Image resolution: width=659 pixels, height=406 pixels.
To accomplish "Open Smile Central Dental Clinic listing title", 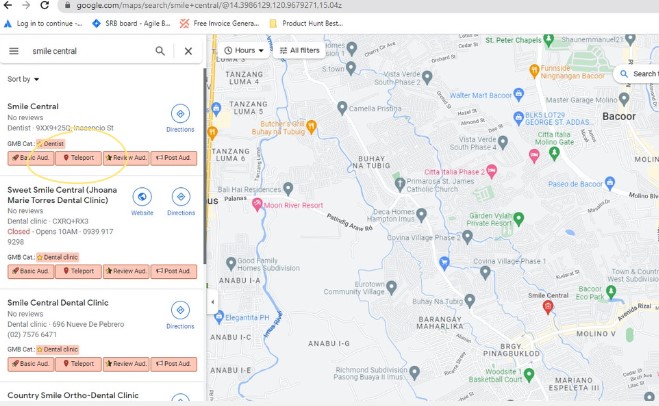I will pyautogui.click(x=58, y=303).
